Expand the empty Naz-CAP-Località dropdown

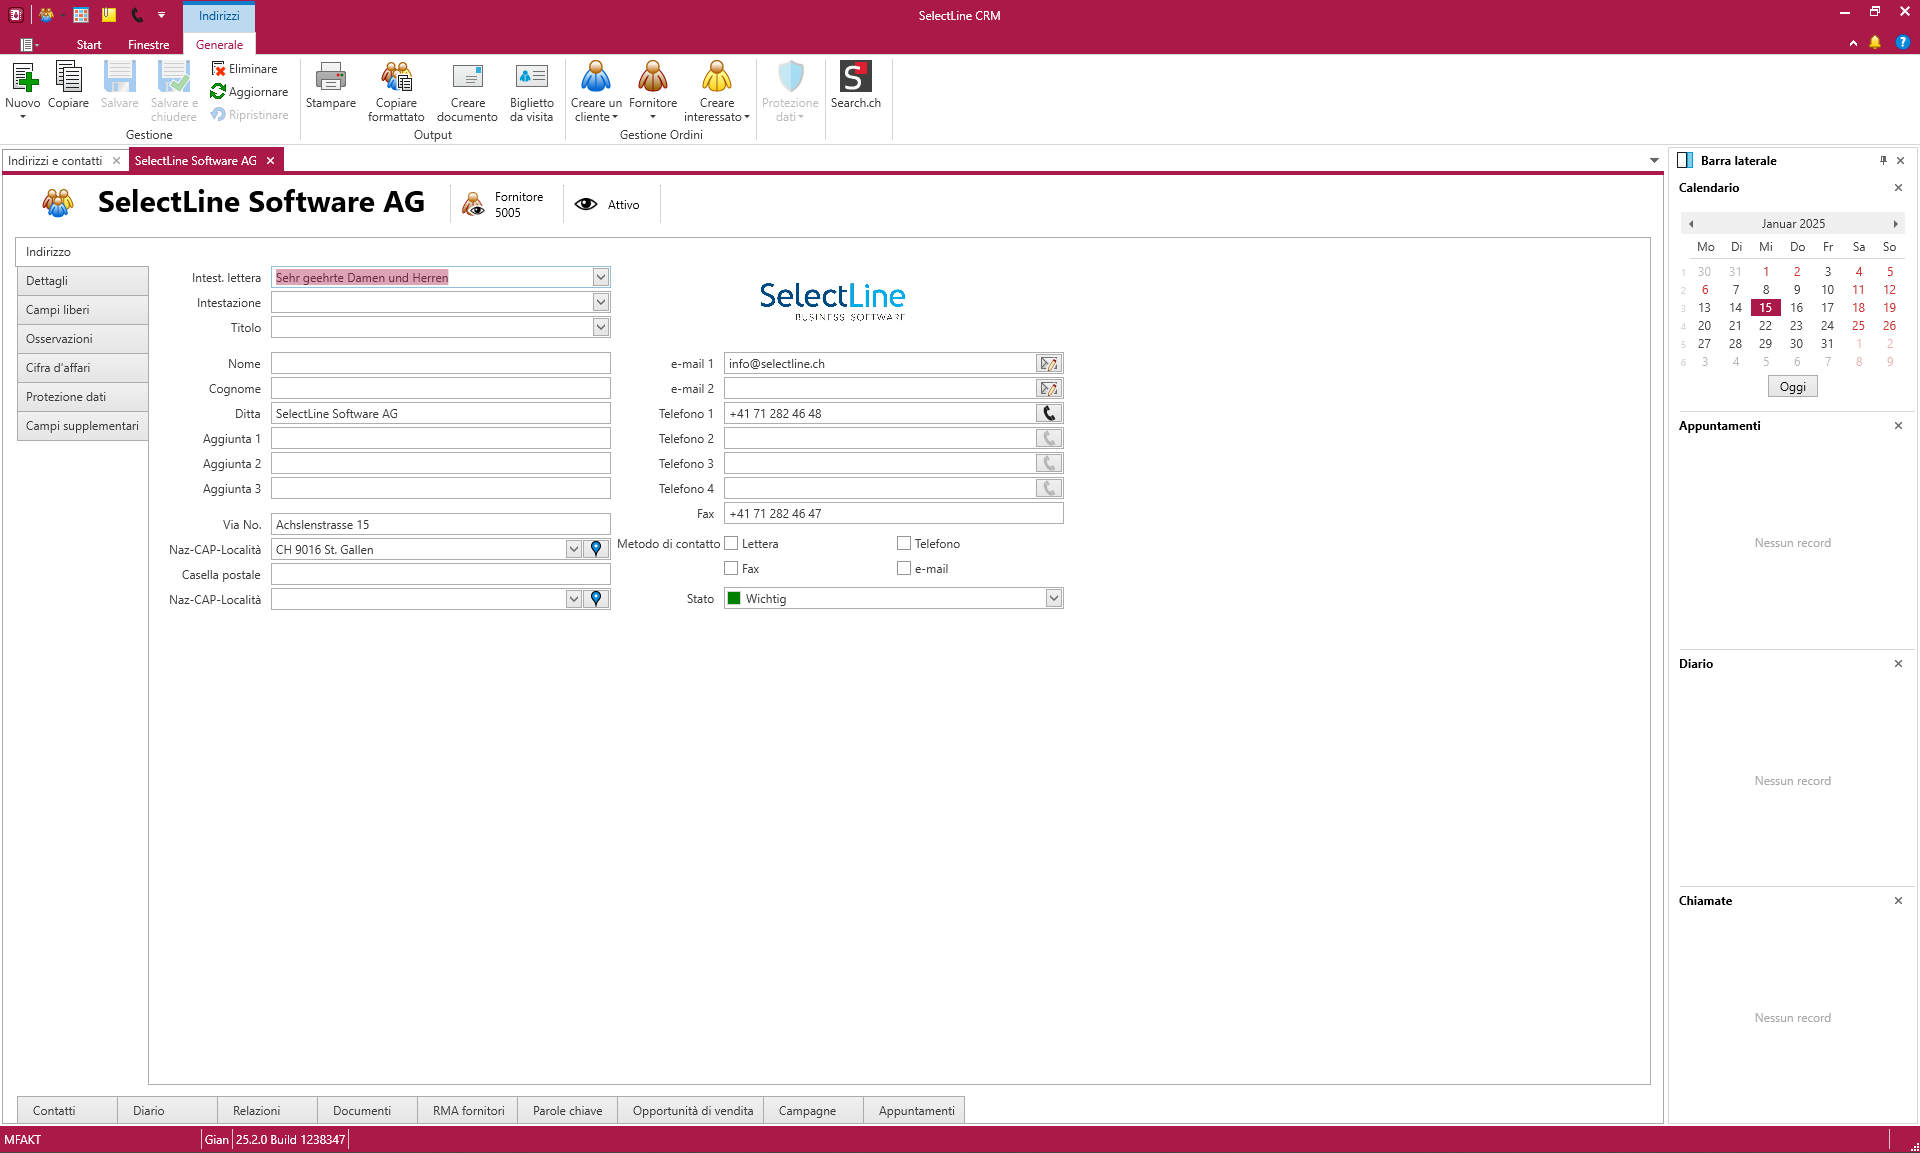coord(573,599)
